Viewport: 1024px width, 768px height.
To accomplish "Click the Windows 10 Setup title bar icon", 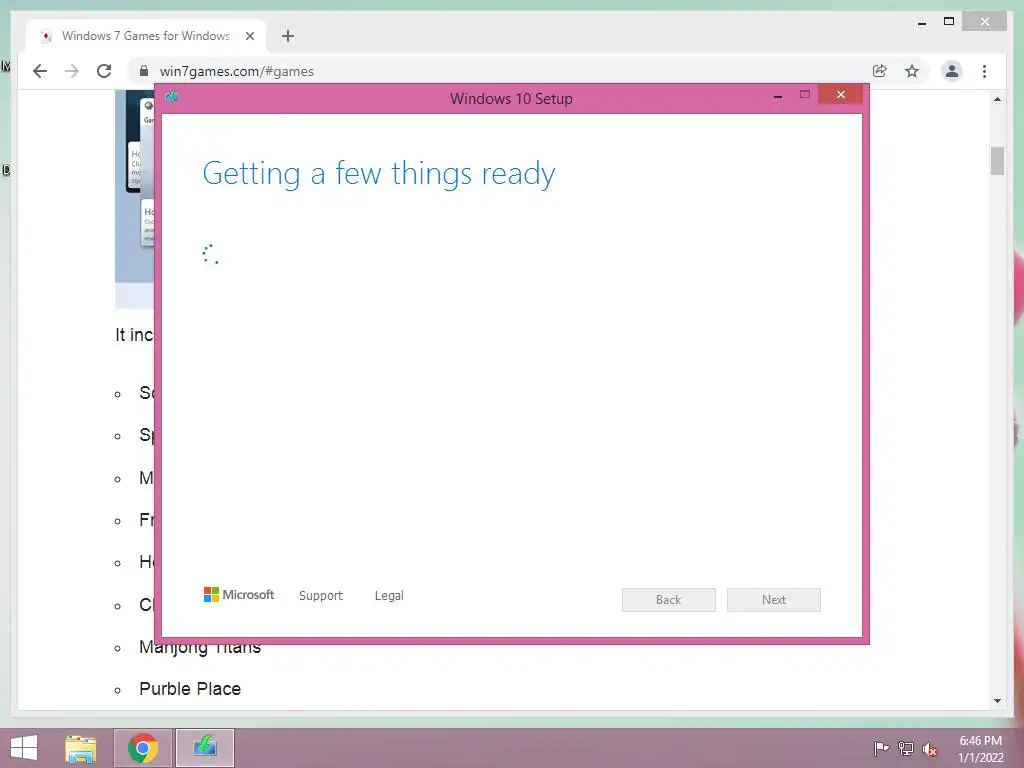I will pos(171,97).
